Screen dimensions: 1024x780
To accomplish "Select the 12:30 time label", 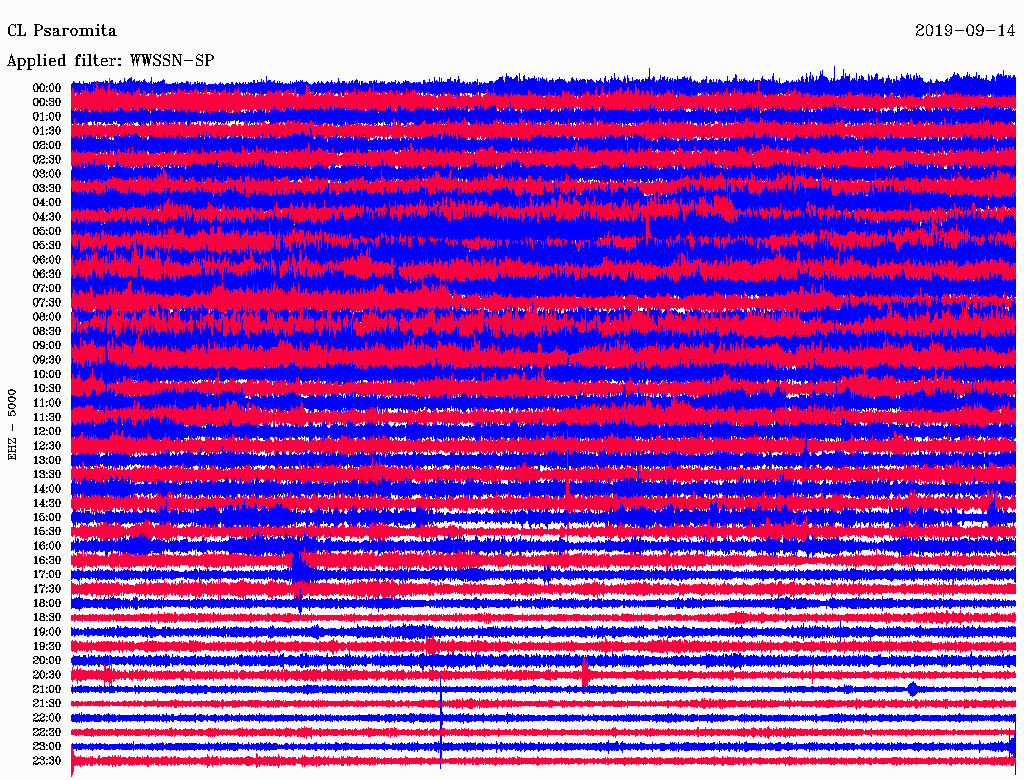I will click(47, 446).
